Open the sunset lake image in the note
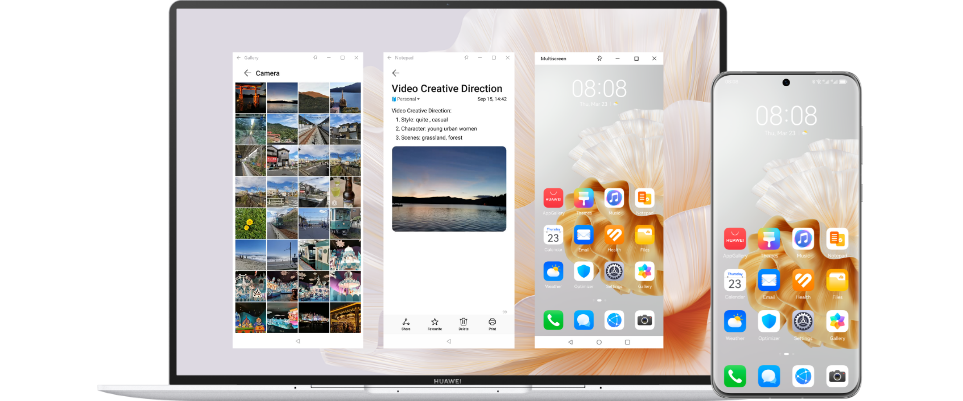Viewport: 963px width, 401px height. tap(448, 189)
